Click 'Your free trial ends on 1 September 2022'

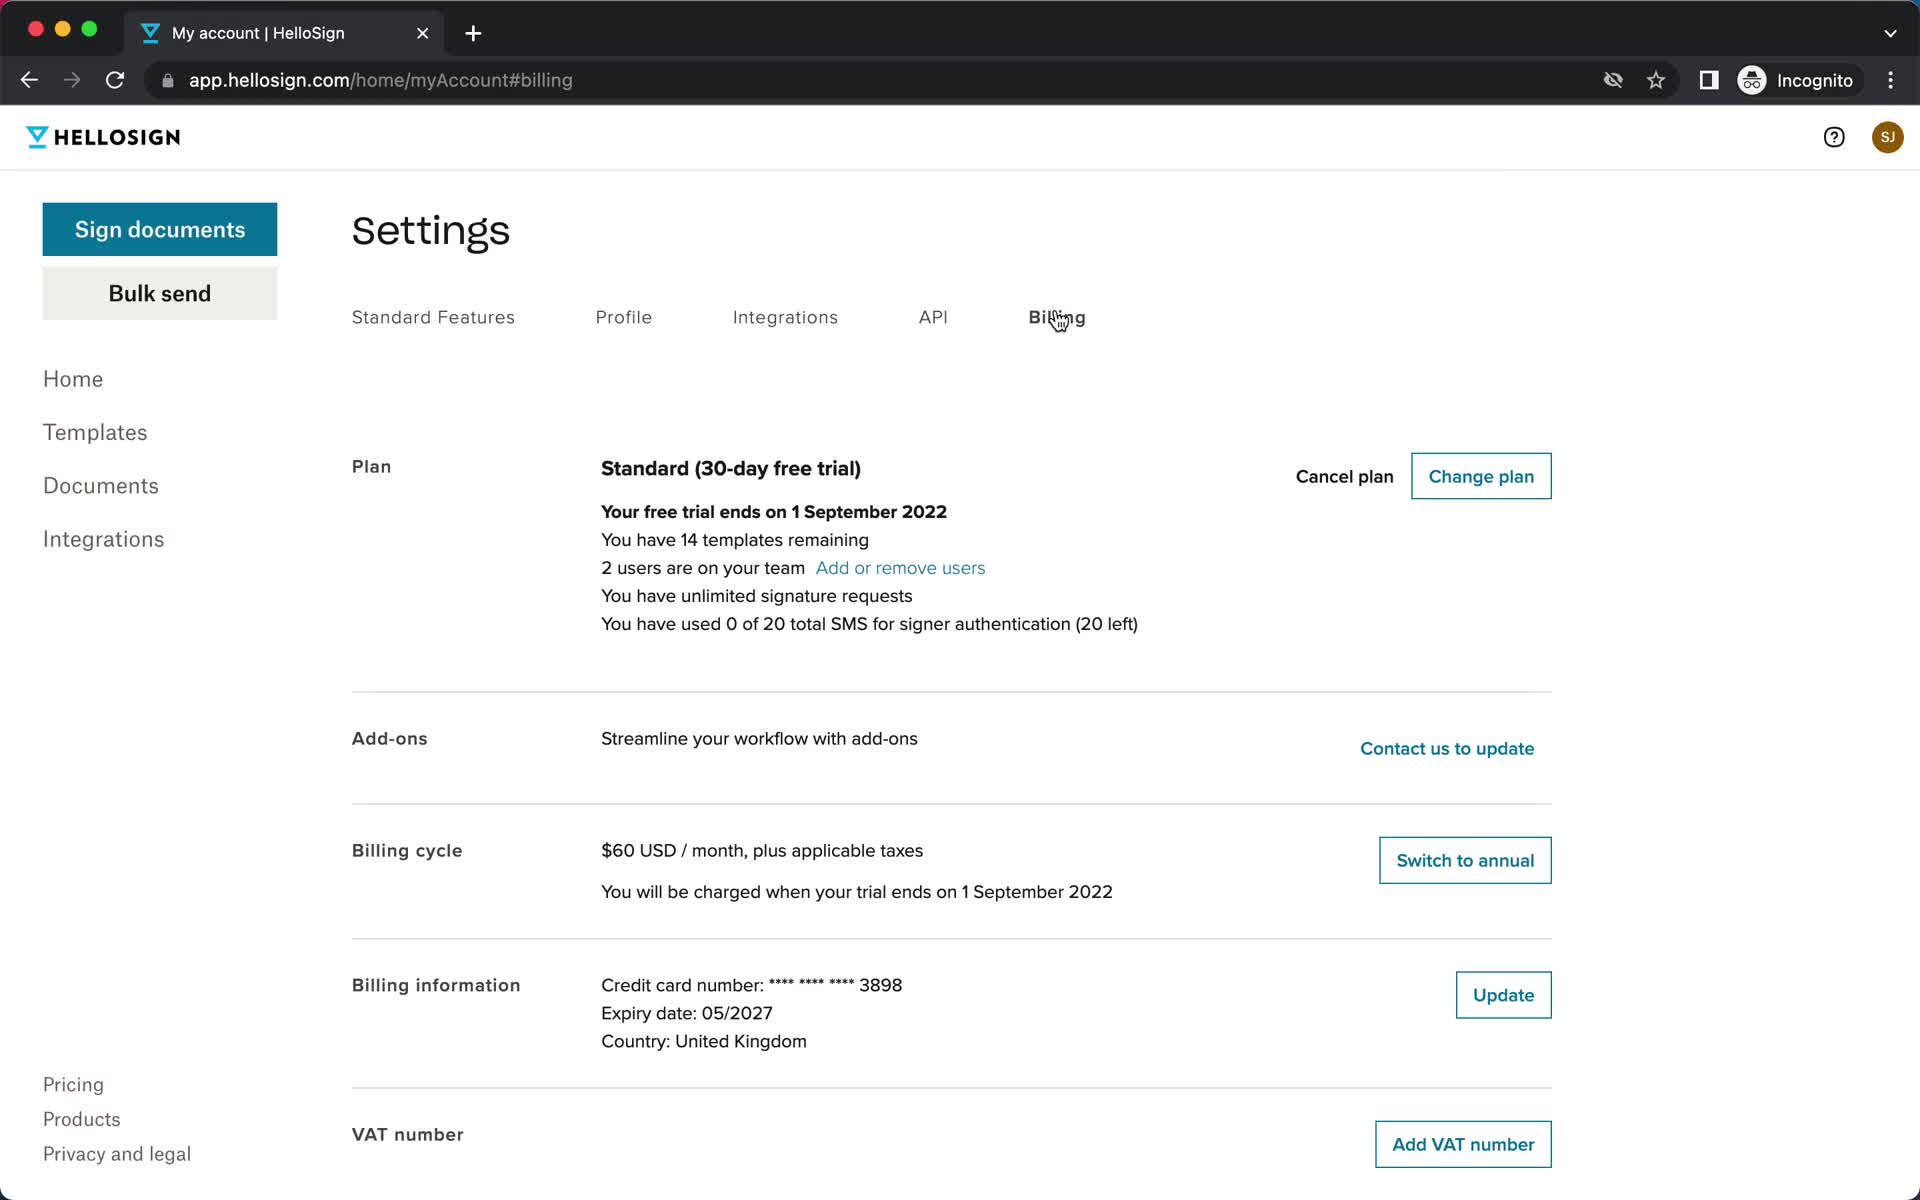(x=774, y=512)
